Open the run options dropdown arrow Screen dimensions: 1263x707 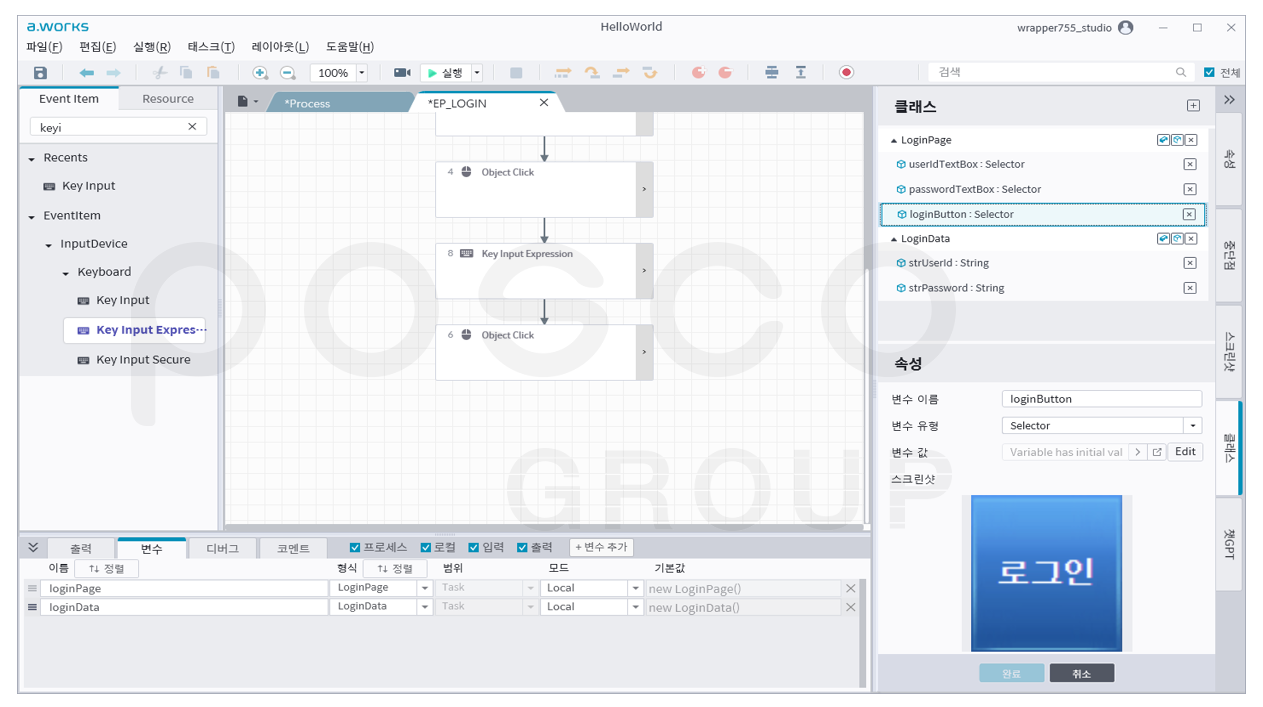tap(477, 73)
